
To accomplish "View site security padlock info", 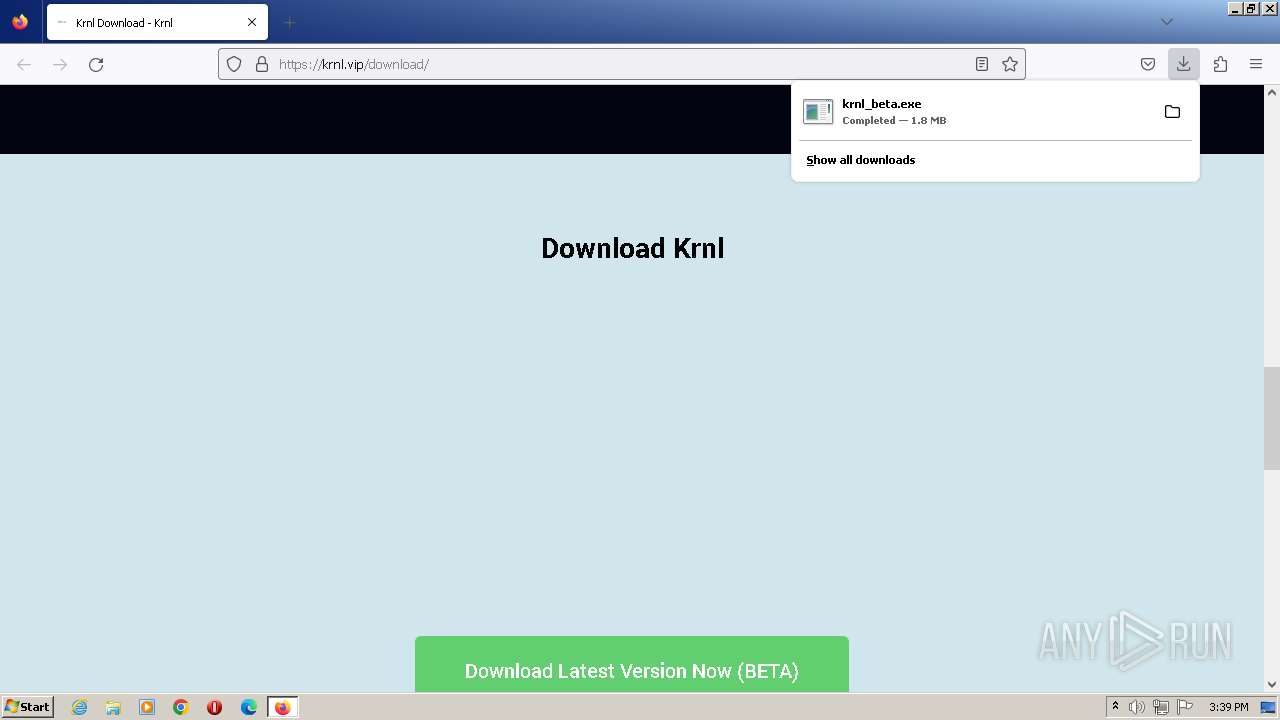I will tap(262, 64).
